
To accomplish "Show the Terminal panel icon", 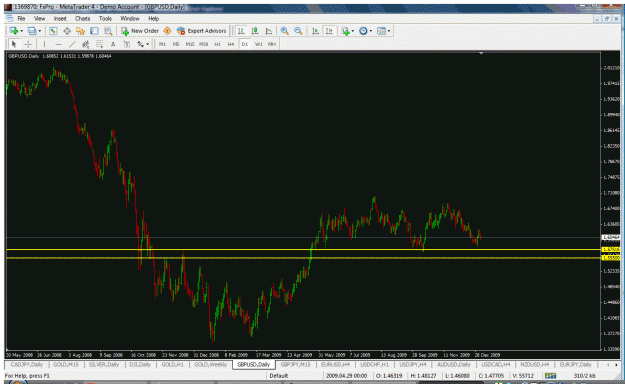I will pyautogui.click(x=94, y=31).
